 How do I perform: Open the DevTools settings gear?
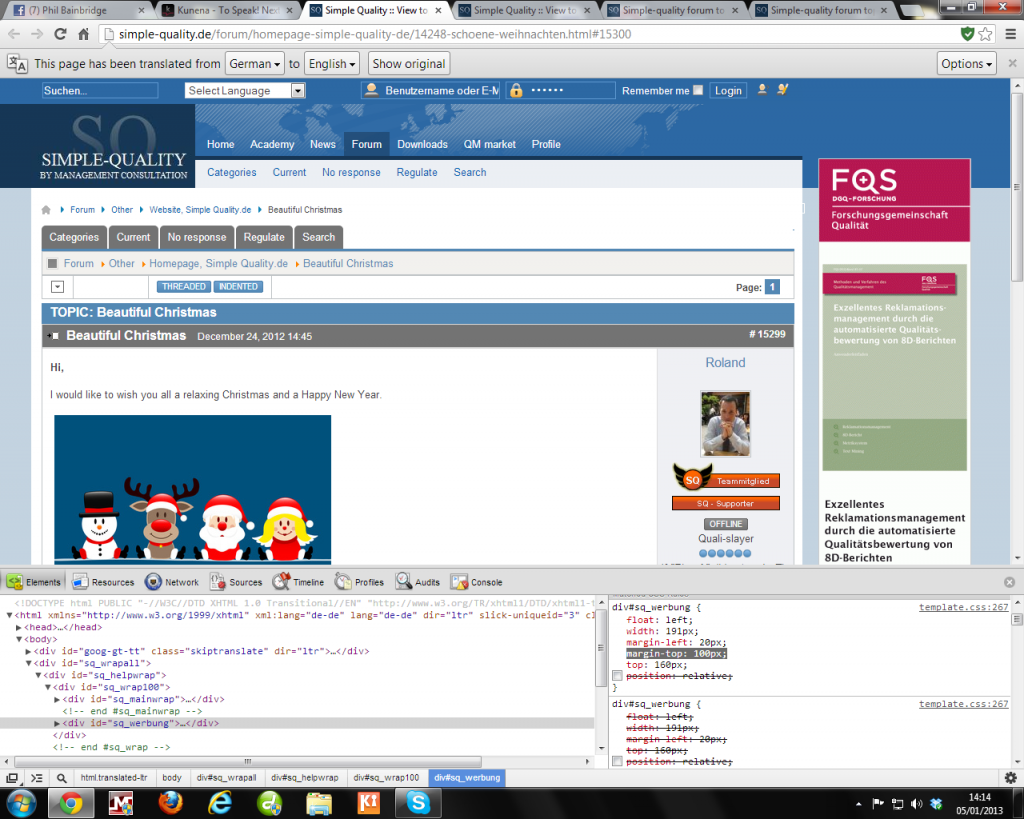tap(1010, 777)
